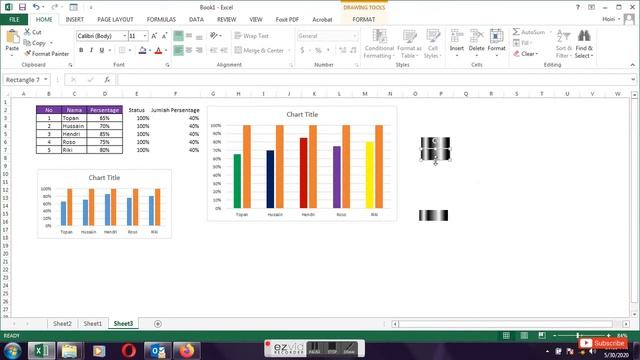Expand Merge & Center options arrow
The width and height of the screenshot is (640, 360).
click(289, 50)
